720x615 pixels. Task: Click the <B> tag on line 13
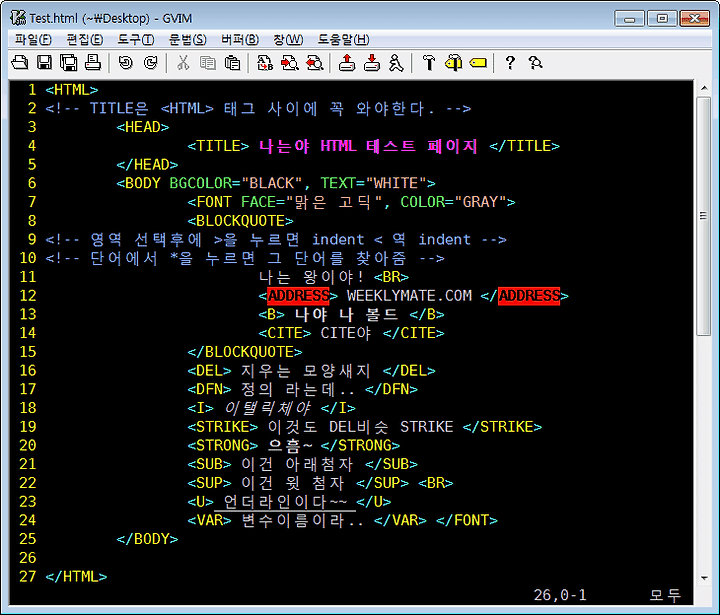272,315
